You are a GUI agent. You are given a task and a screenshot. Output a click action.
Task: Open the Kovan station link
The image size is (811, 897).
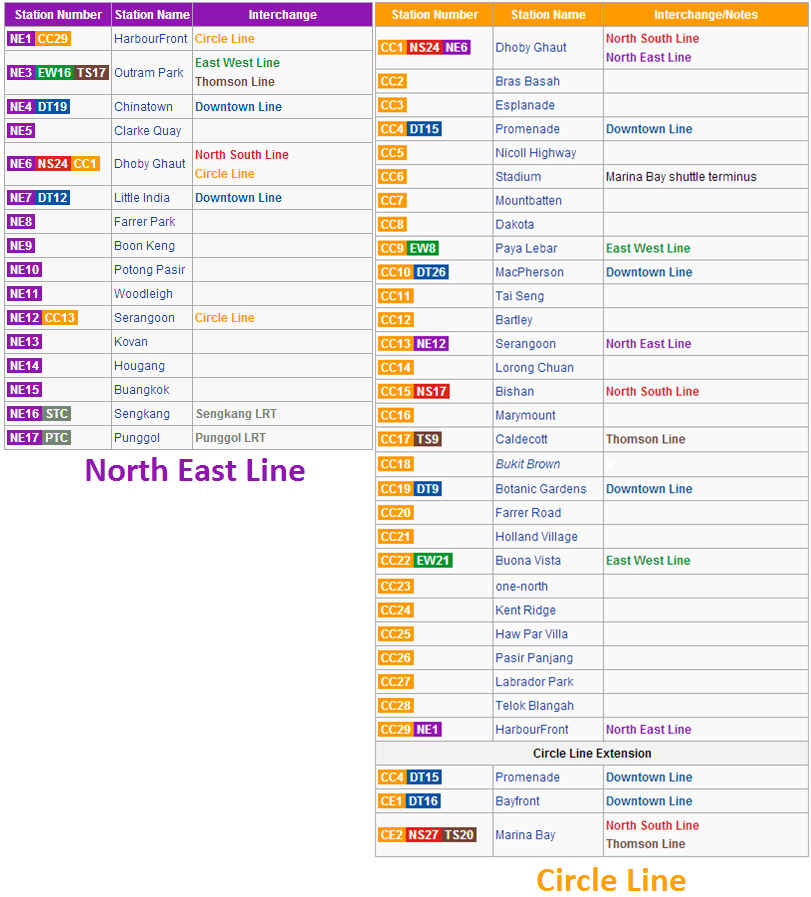point(131,342)
